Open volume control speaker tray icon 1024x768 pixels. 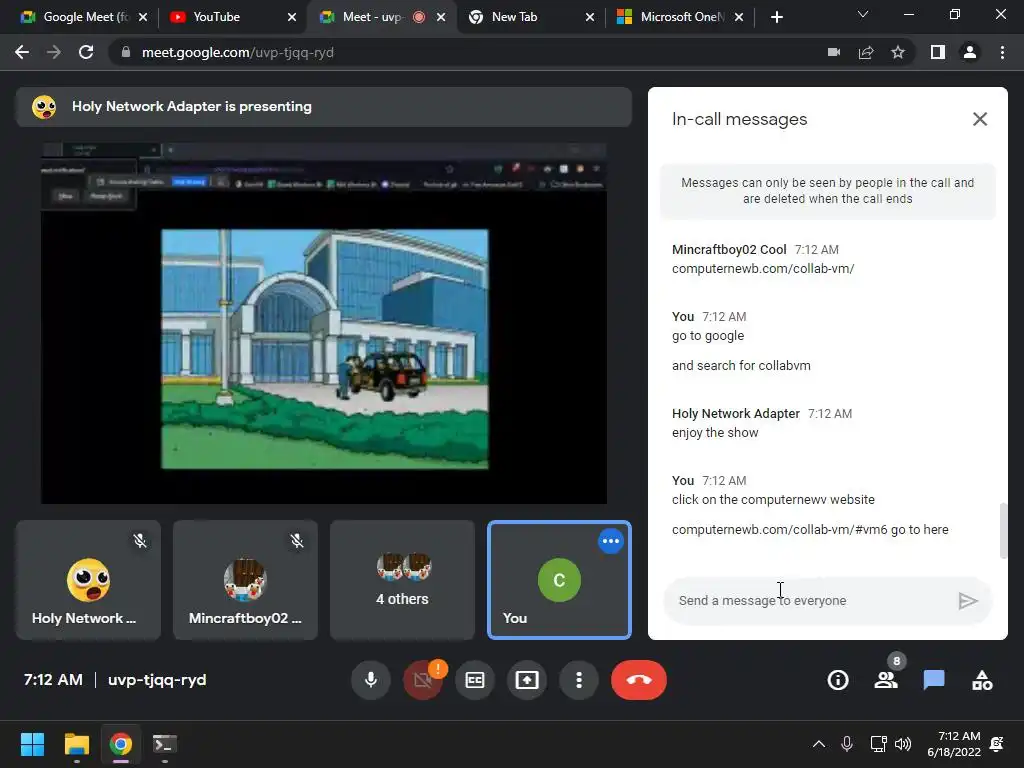click(x=903, y=744)
